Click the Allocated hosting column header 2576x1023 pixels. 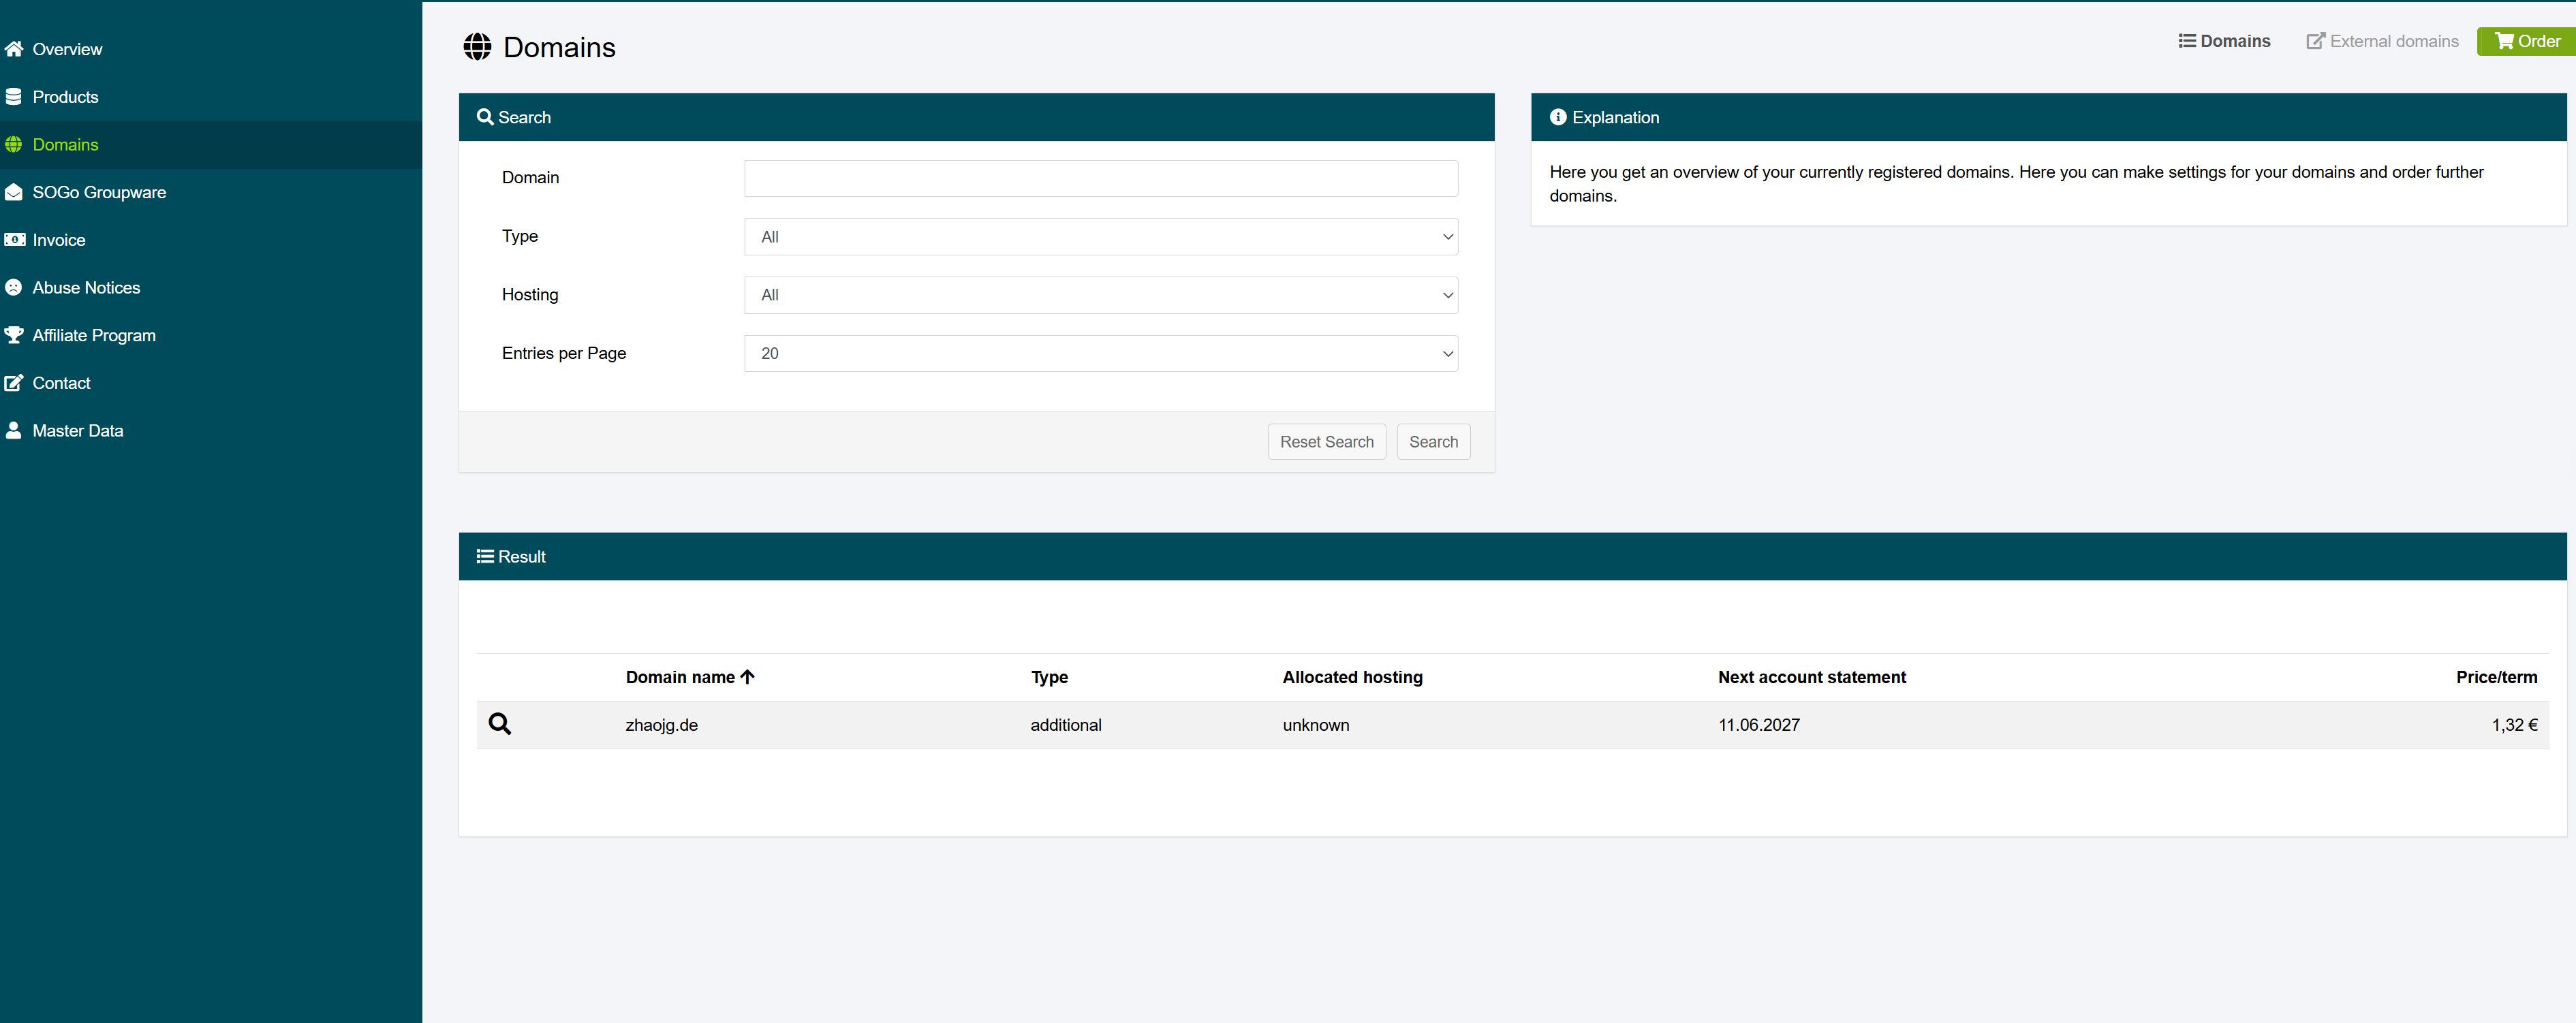(x=1352, y=677)
